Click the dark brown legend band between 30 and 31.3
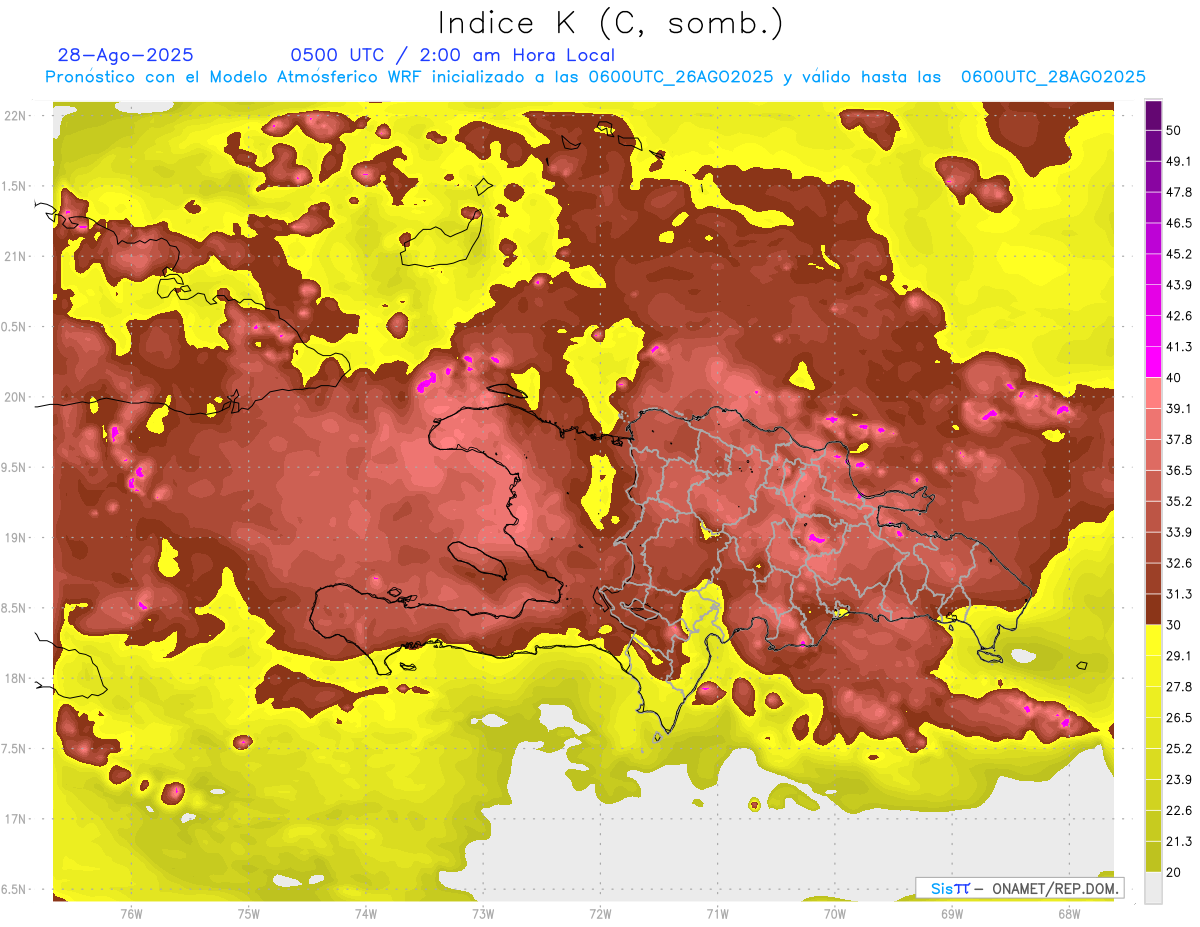1200x927 pixels. [x=1153, y=609]
